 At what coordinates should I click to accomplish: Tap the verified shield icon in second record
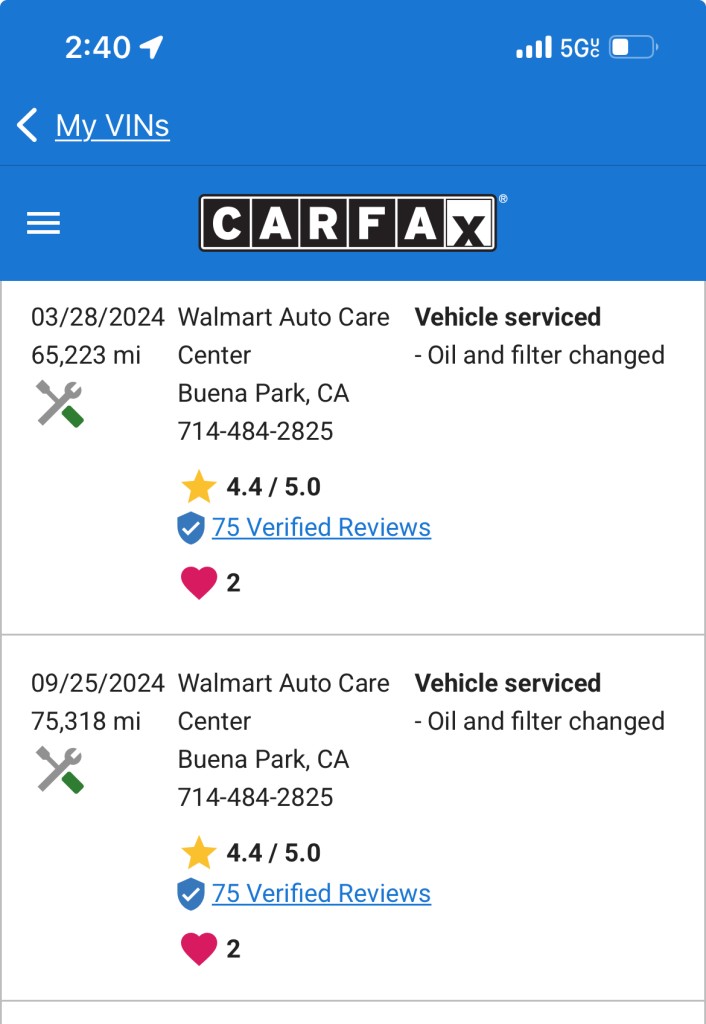point(191,893)
